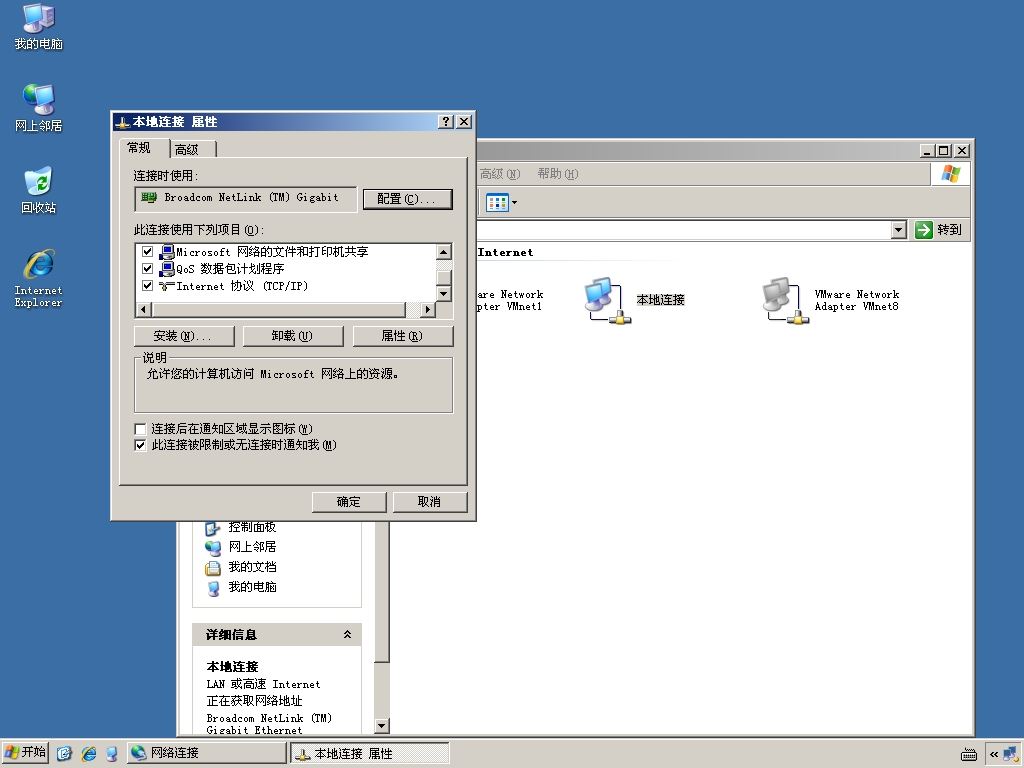Select the 'Internet 协议 (TCP/IP)' list row text

pyautogui.click(x=242, y=286)
